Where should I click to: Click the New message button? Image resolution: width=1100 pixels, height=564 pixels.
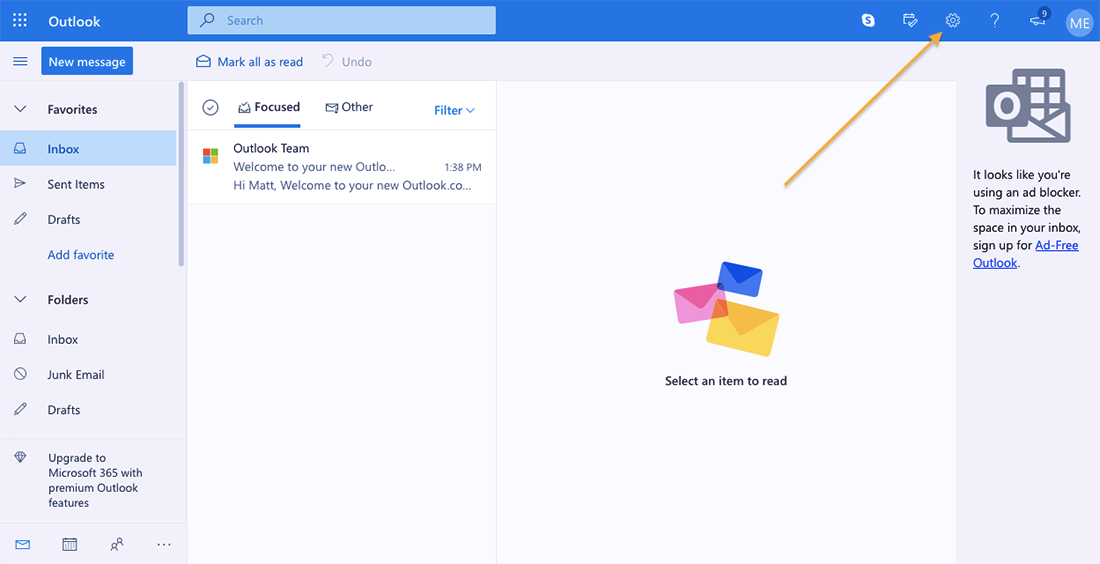tap(87, 62)
